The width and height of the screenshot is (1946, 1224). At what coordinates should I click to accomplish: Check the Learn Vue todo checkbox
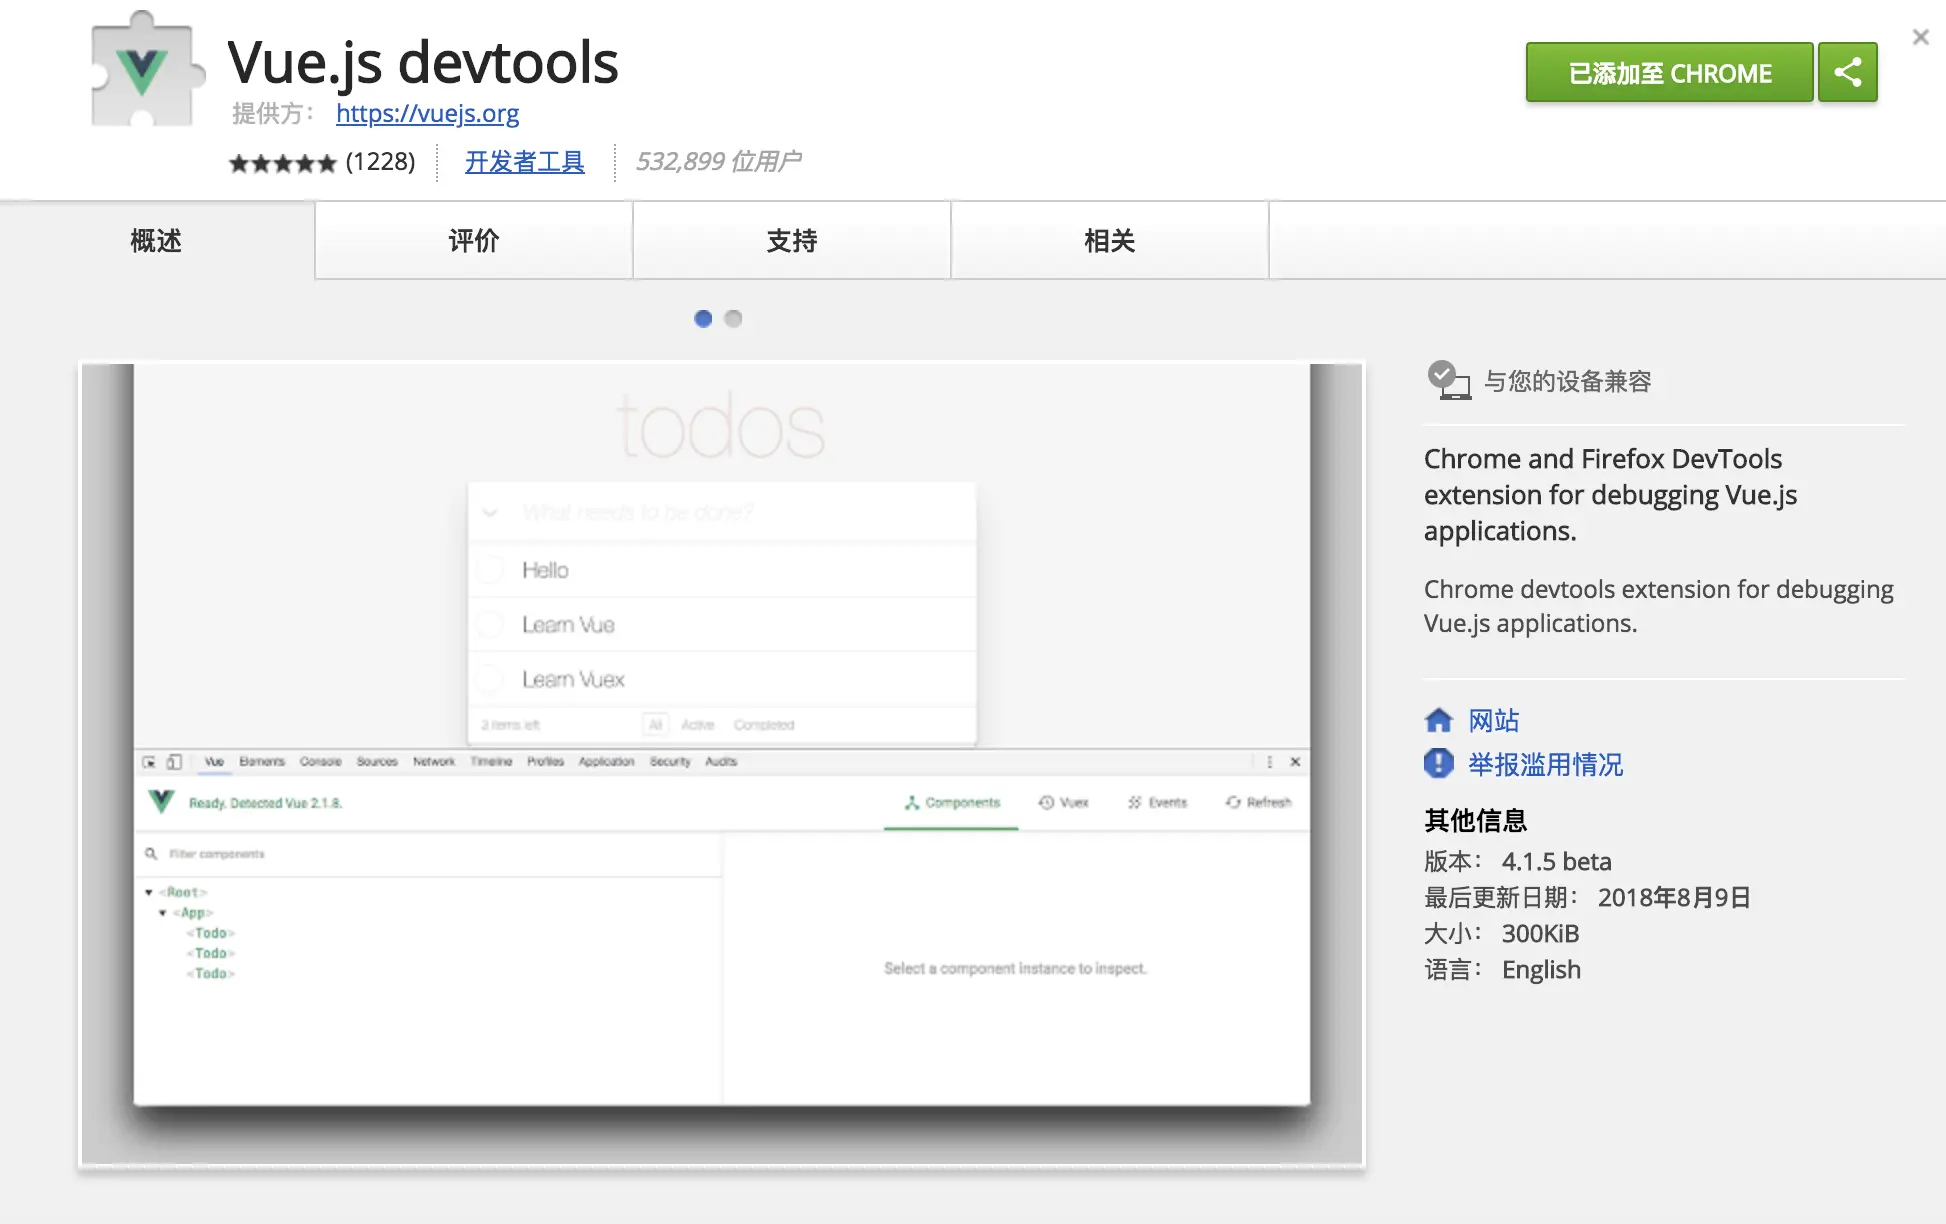pyautogui.click(x=490, y=624)
